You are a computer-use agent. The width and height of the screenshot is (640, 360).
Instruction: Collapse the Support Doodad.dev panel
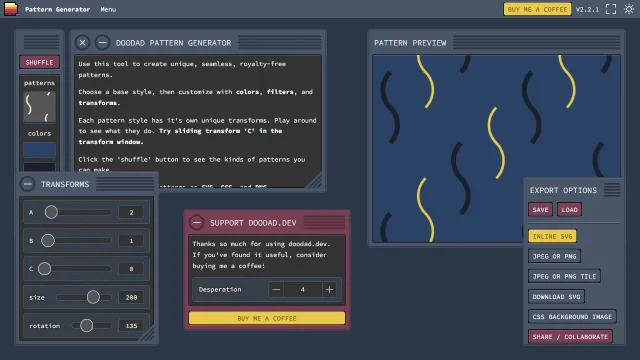[196, 222]
